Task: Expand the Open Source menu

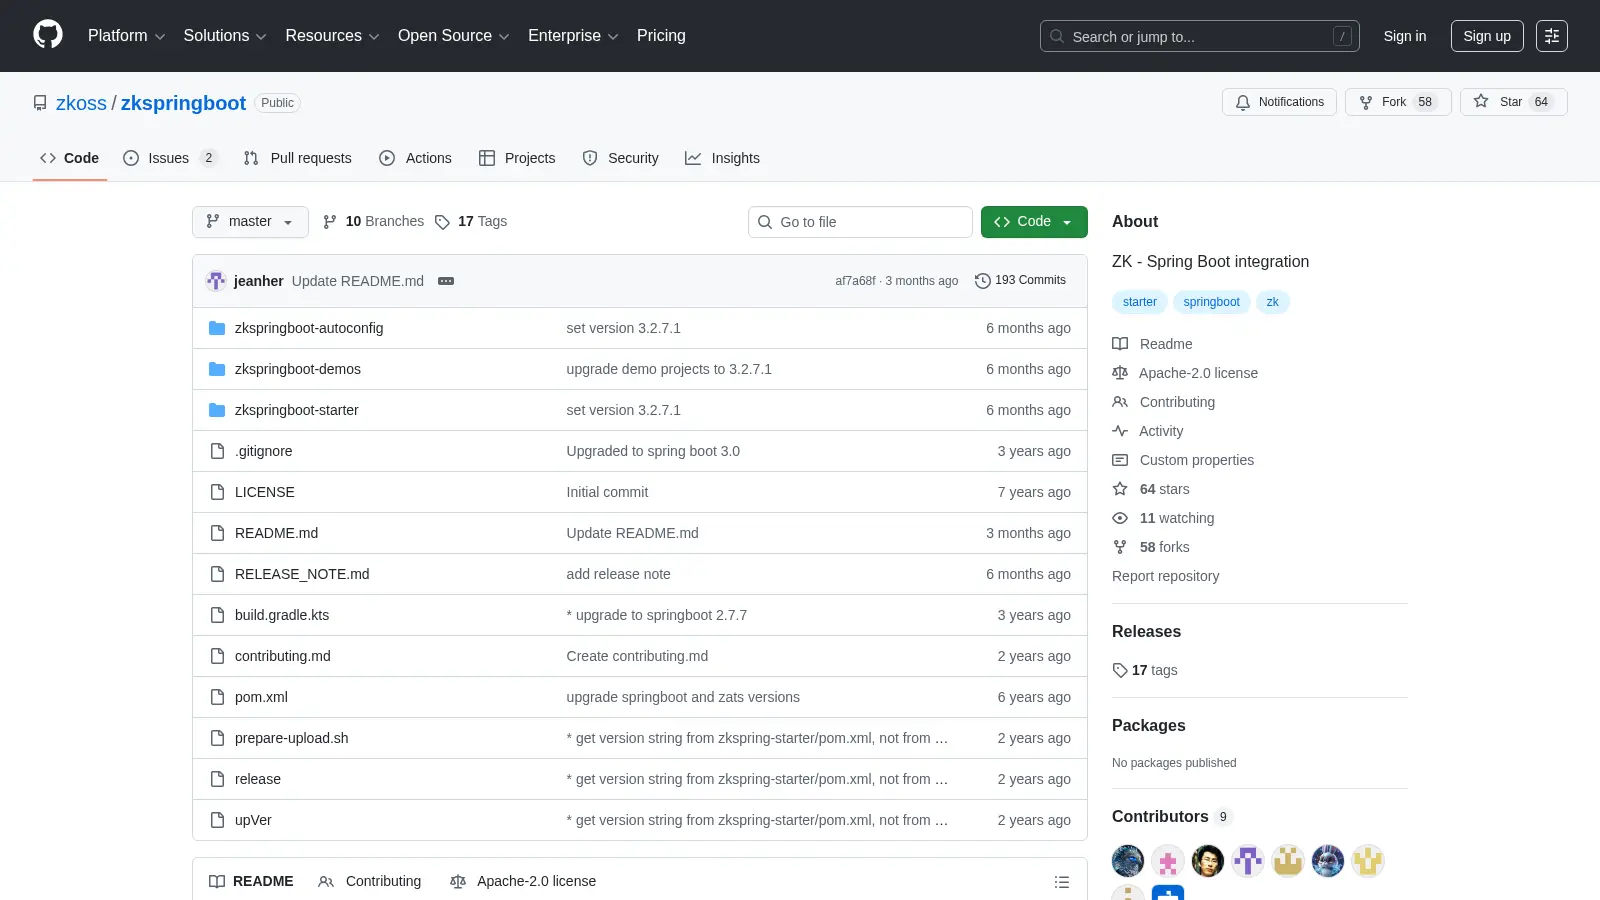Action: tap(453, 36)
